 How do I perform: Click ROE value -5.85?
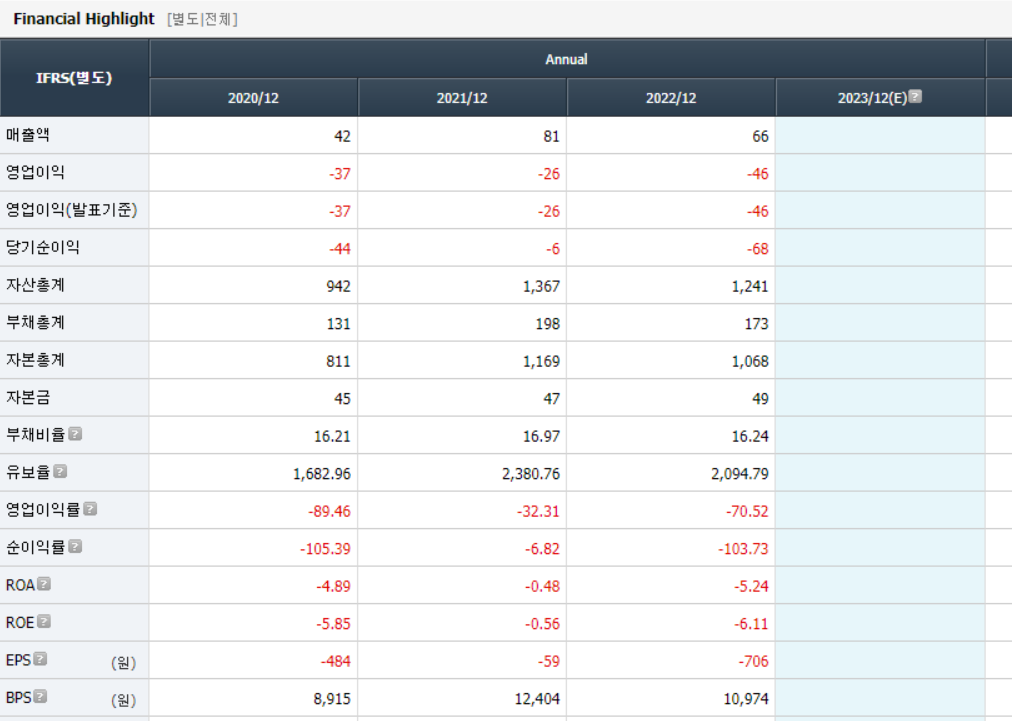point(333,623)
